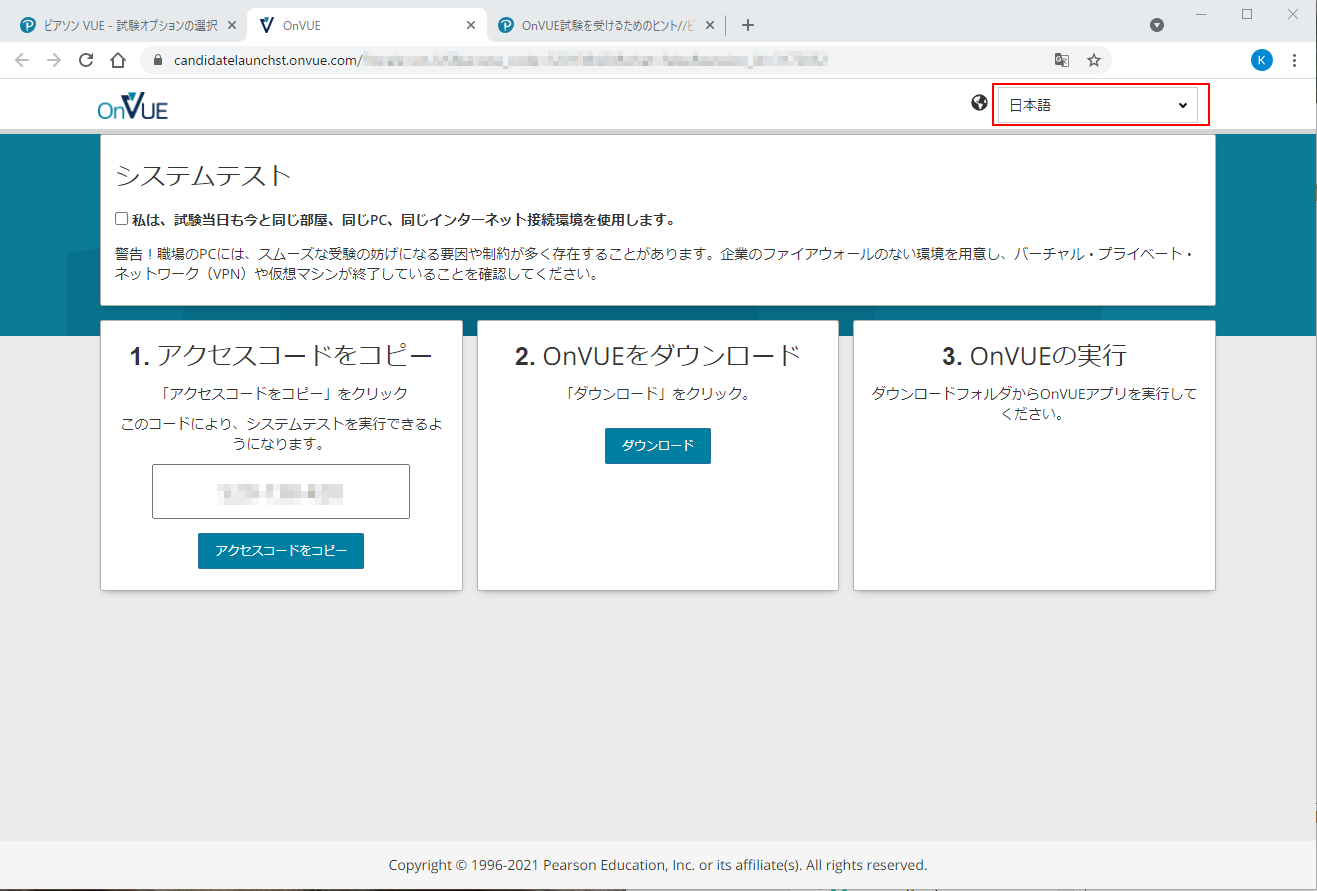
Task: Go to browser home page icon
Action: (118, 60)
